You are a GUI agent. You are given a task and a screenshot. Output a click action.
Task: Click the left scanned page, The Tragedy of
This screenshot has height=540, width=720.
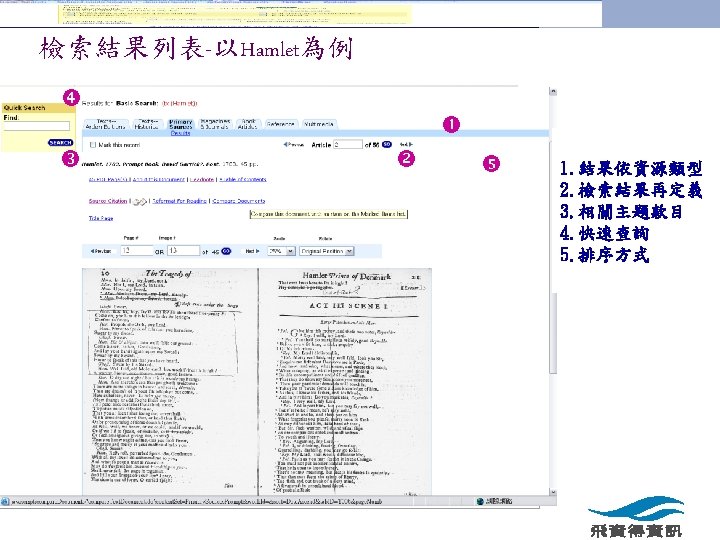(x=170, y=381)
